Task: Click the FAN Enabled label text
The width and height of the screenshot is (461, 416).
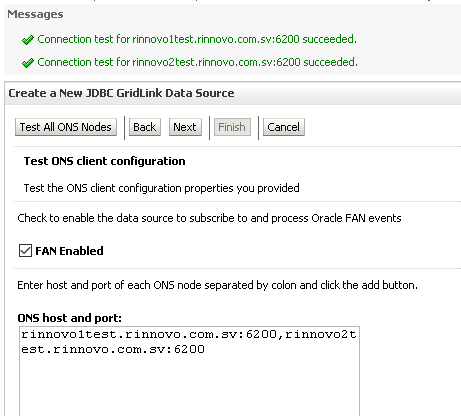Action: [69, 251]
